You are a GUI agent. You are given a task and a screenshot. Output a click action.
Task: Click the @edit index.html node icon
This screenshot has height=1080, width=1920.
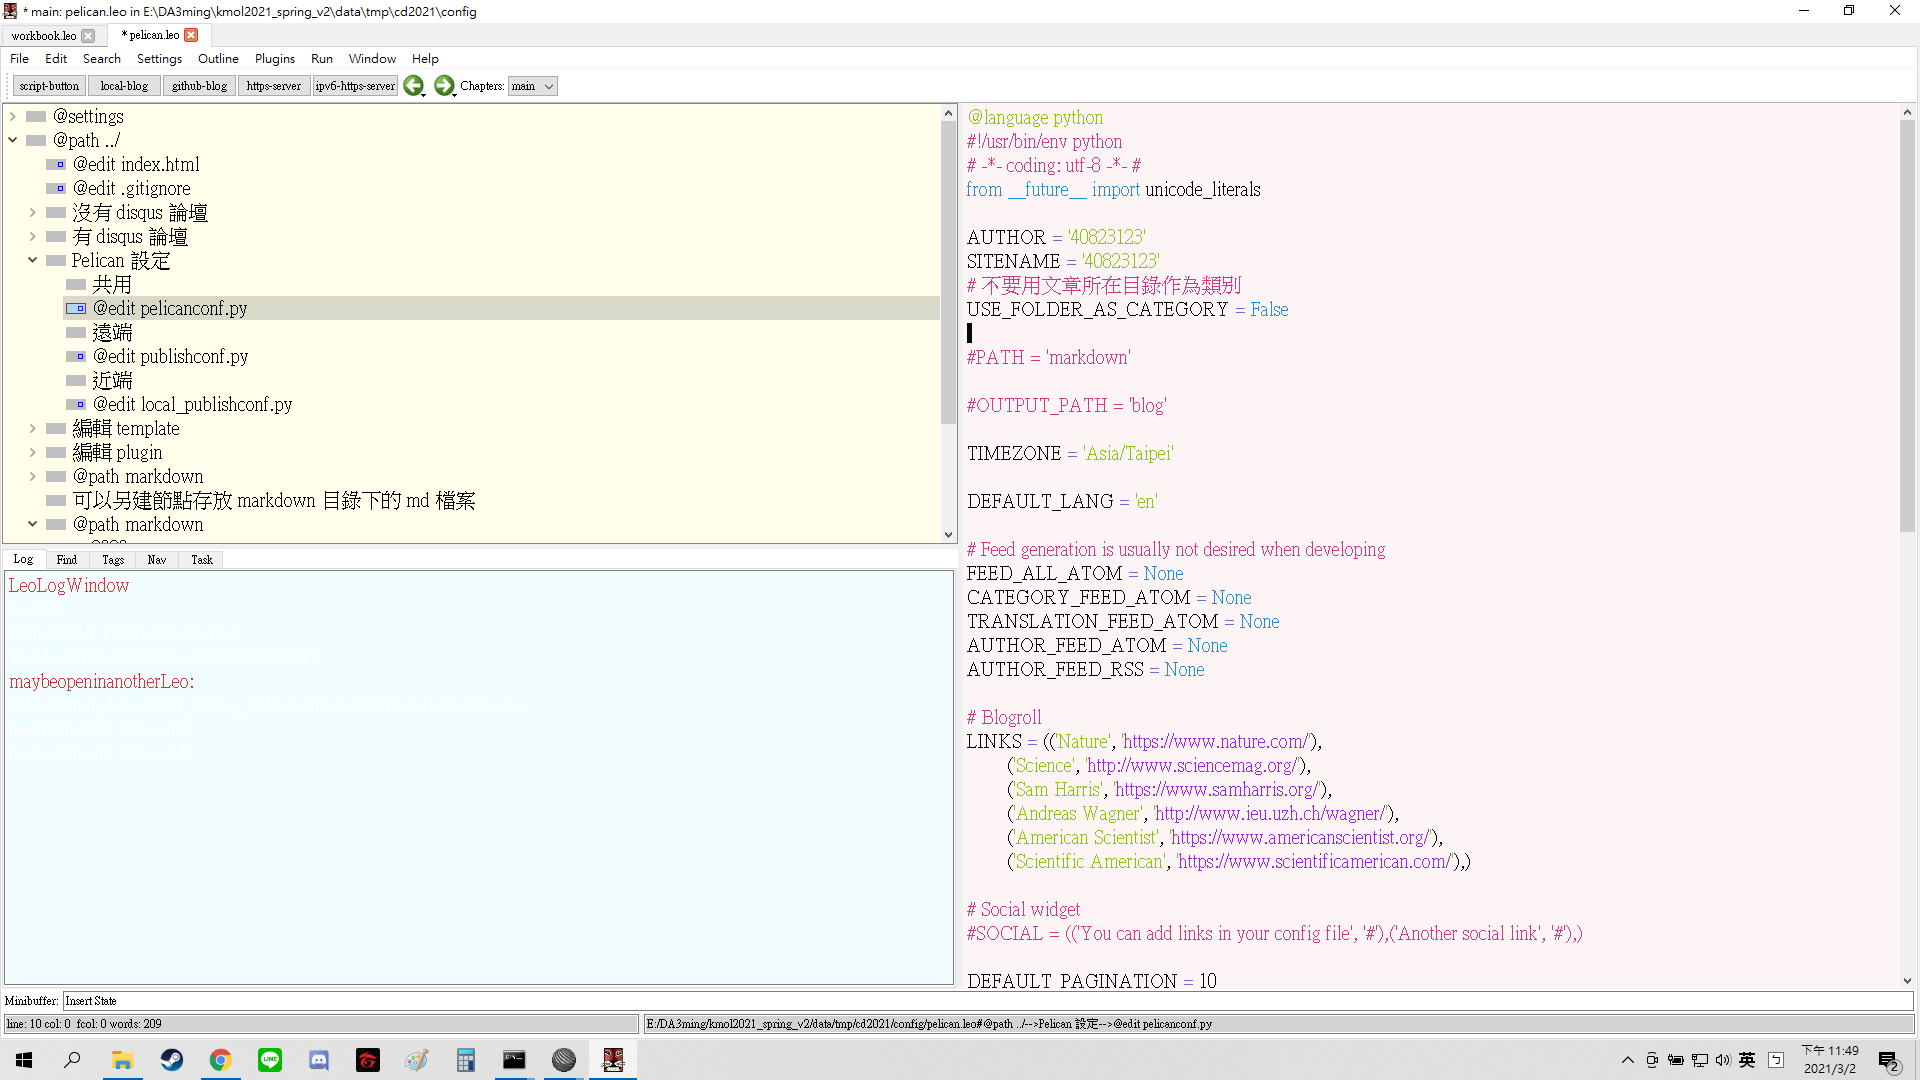click(56, 165)
